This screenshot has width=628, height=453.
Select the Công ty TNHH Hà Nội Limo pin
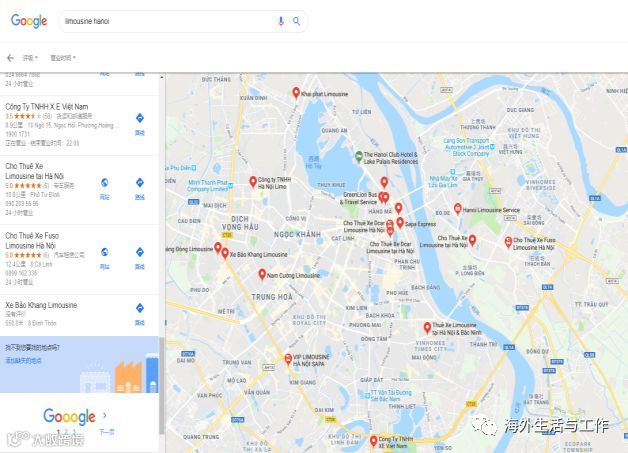click(x=253, y=182)
